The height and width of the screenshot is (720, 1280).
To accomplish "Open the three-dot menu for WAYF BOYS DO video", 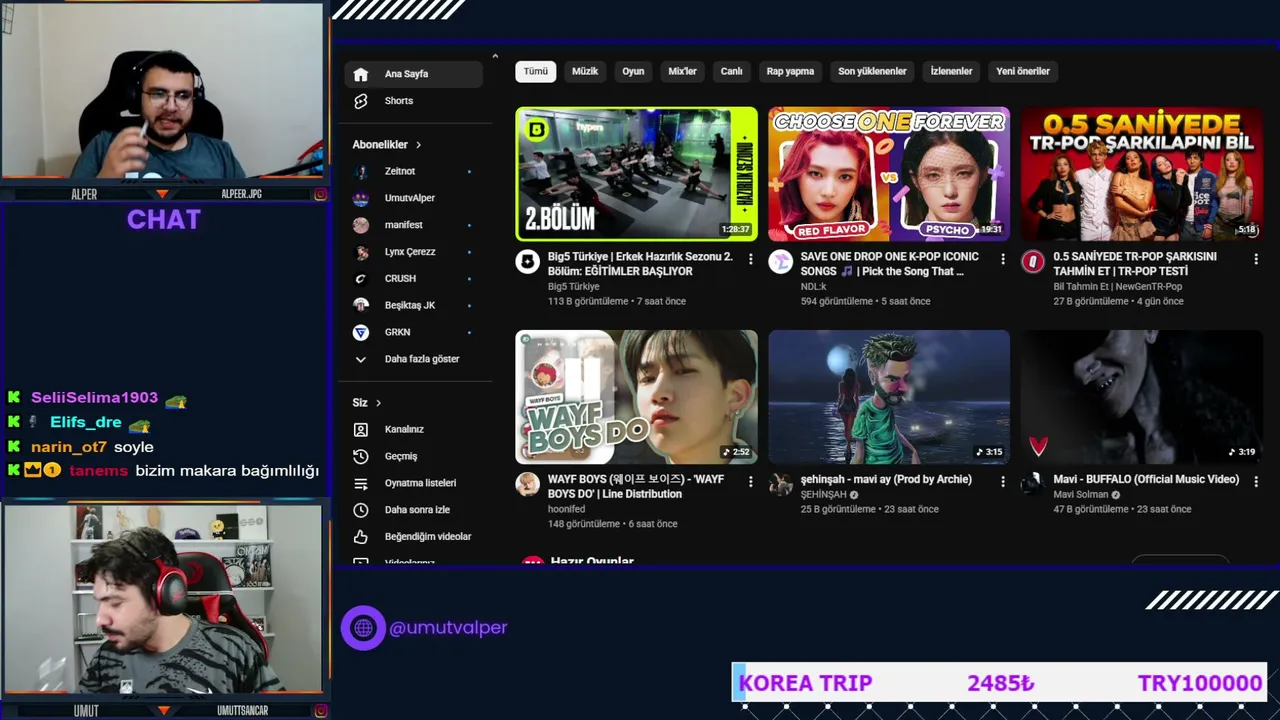I will tap(750, 482).
